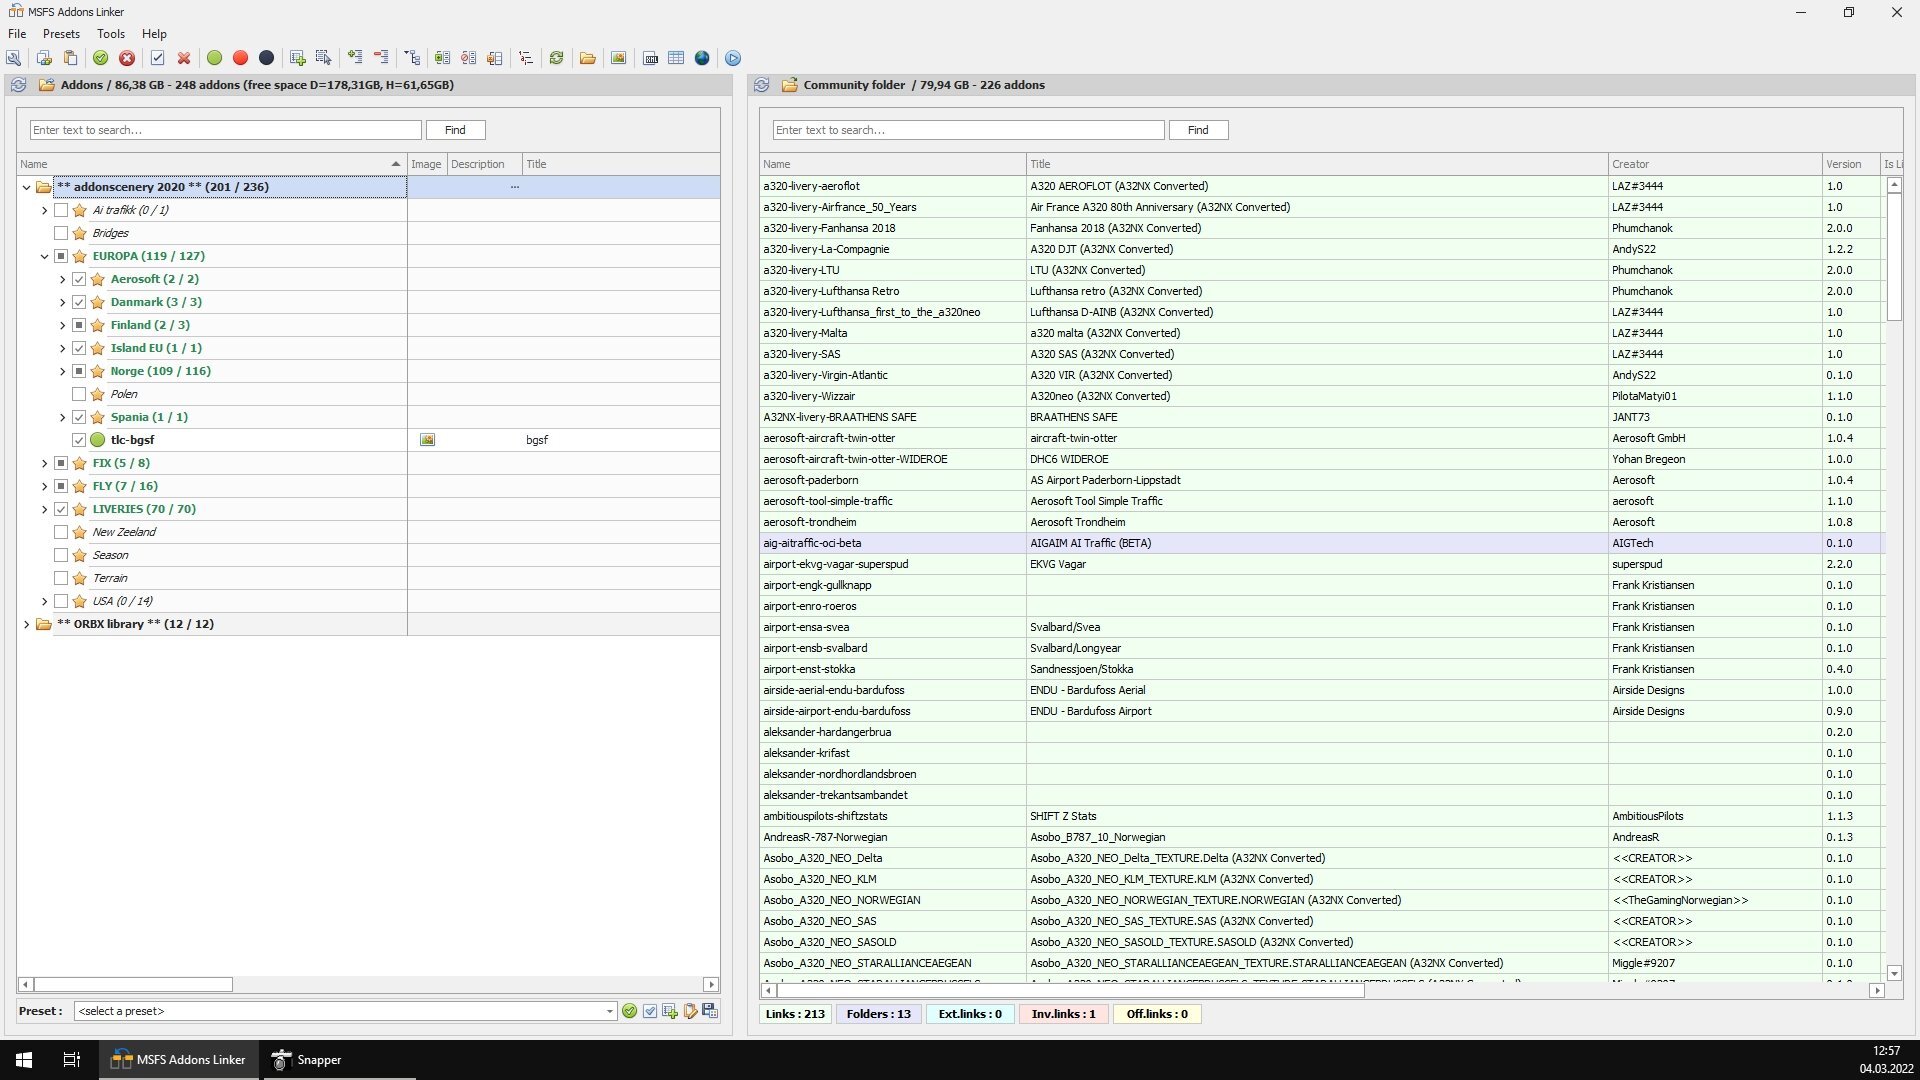The image size is (1920, 1080).
Task: Uncheck the tlc-bgsf checkbox
Action: [x=79, y=440]
